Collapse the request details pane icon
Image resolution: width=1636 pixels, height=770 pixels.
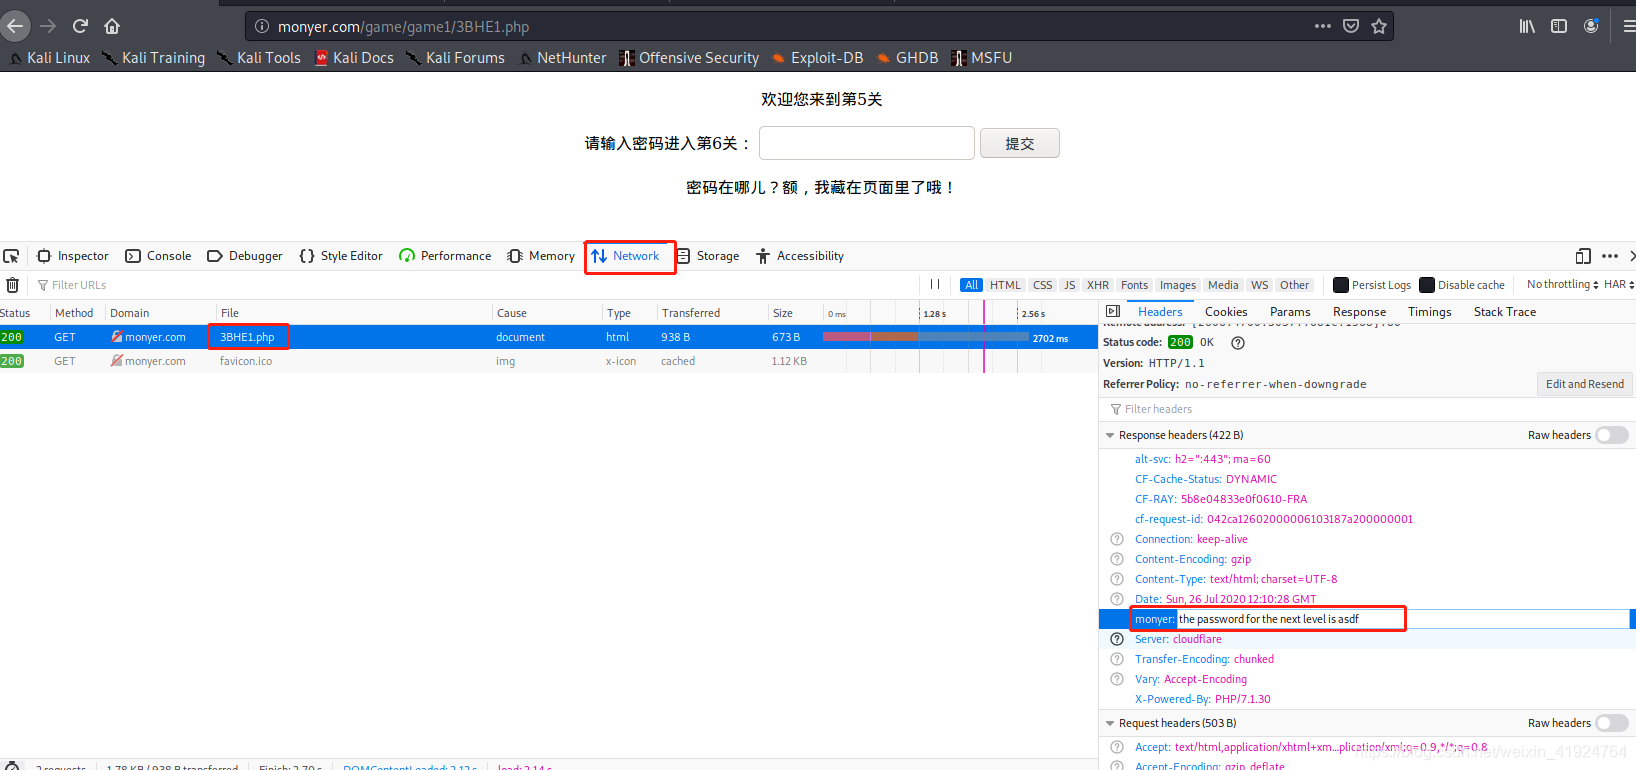point(1113,312)
